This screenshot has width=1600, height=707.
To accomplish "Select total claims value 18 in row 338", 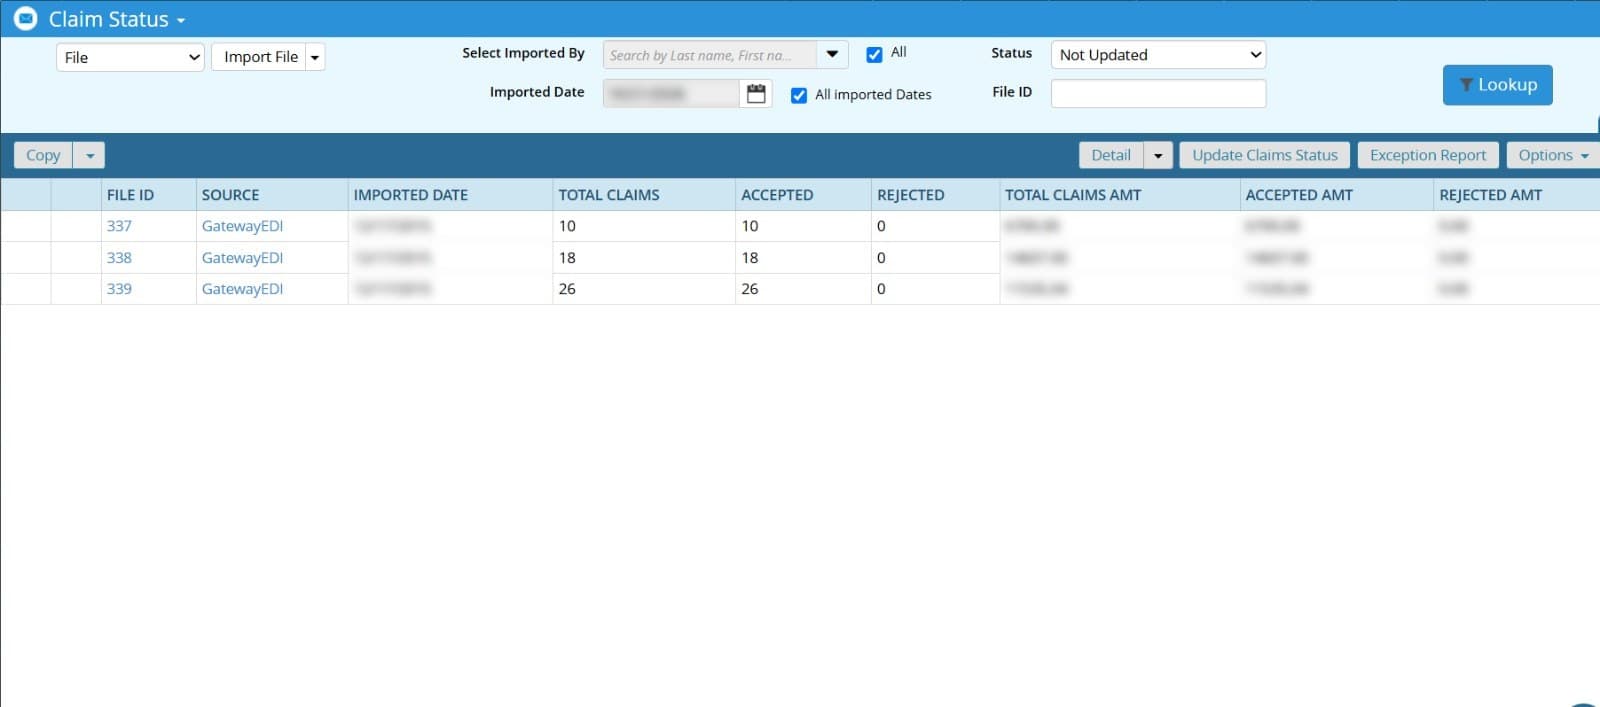I will [x=567, y=258].
